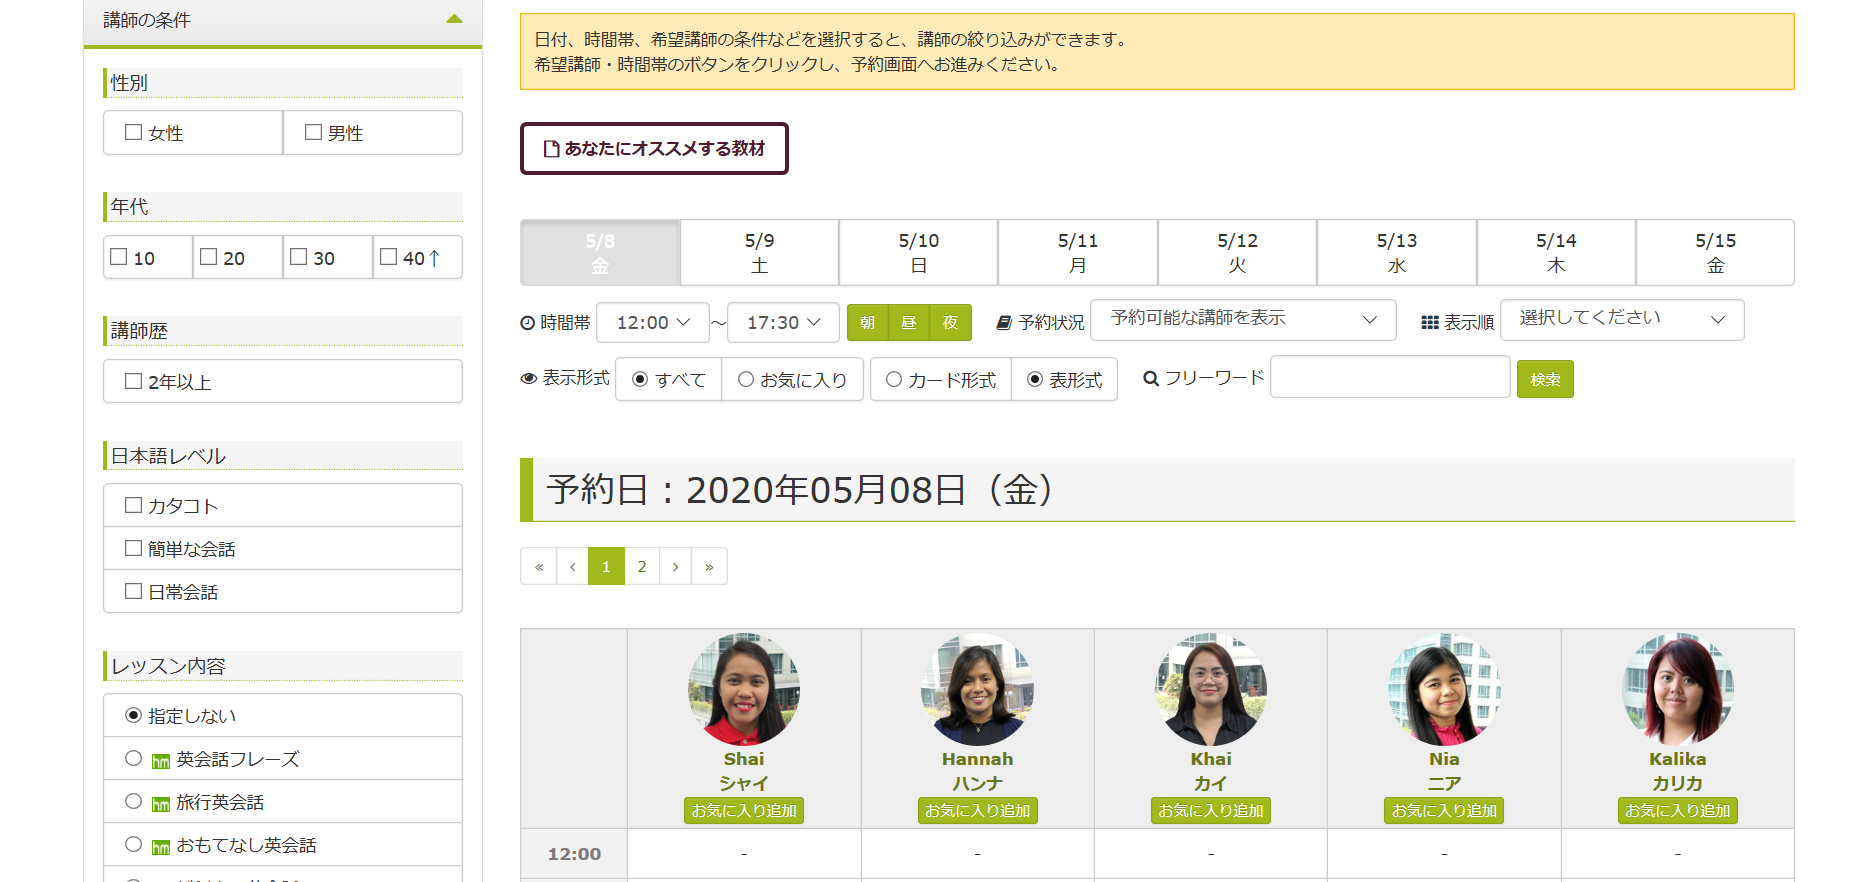
Task: Check the 女性 gender checkbox
Action: pos(134,132)
